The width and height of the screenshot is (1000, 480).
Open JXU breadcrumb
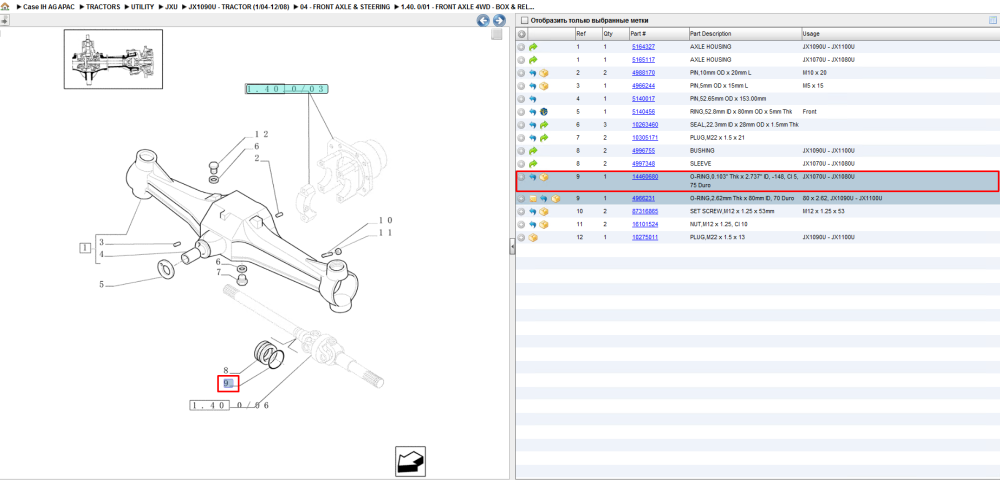click(x=171, y=6)
